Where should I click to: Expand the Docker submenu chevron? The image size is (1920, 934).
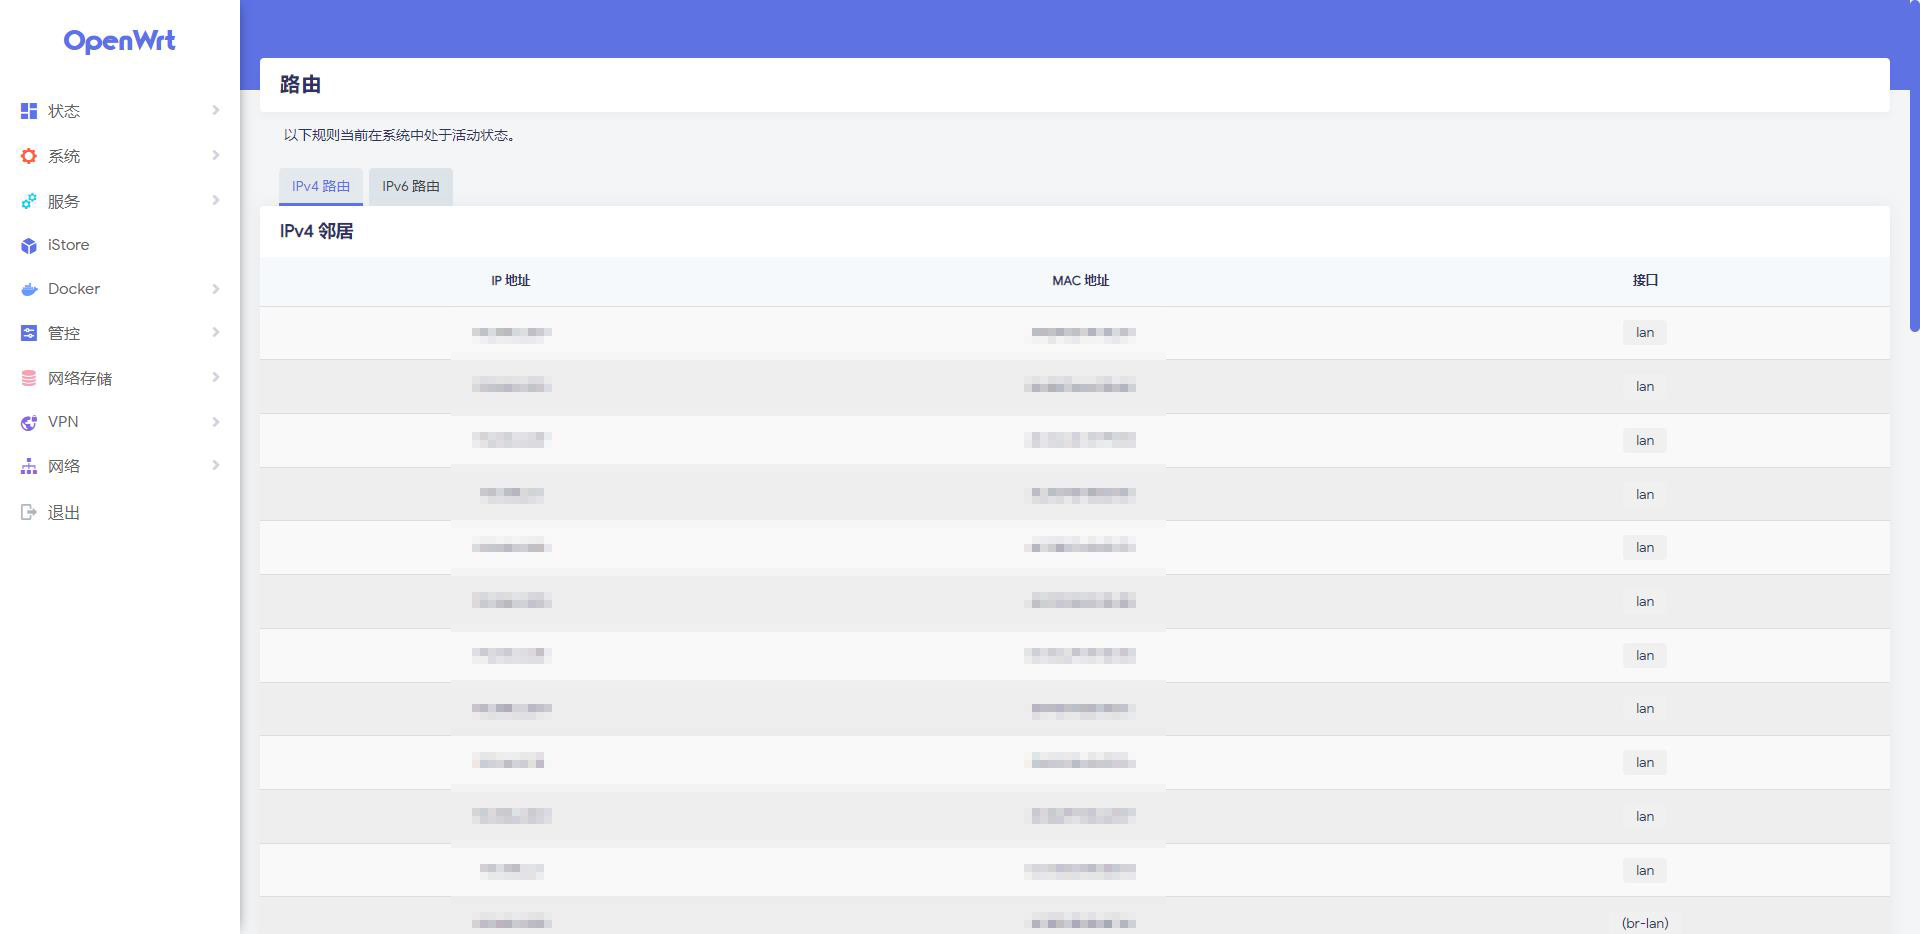215,289
